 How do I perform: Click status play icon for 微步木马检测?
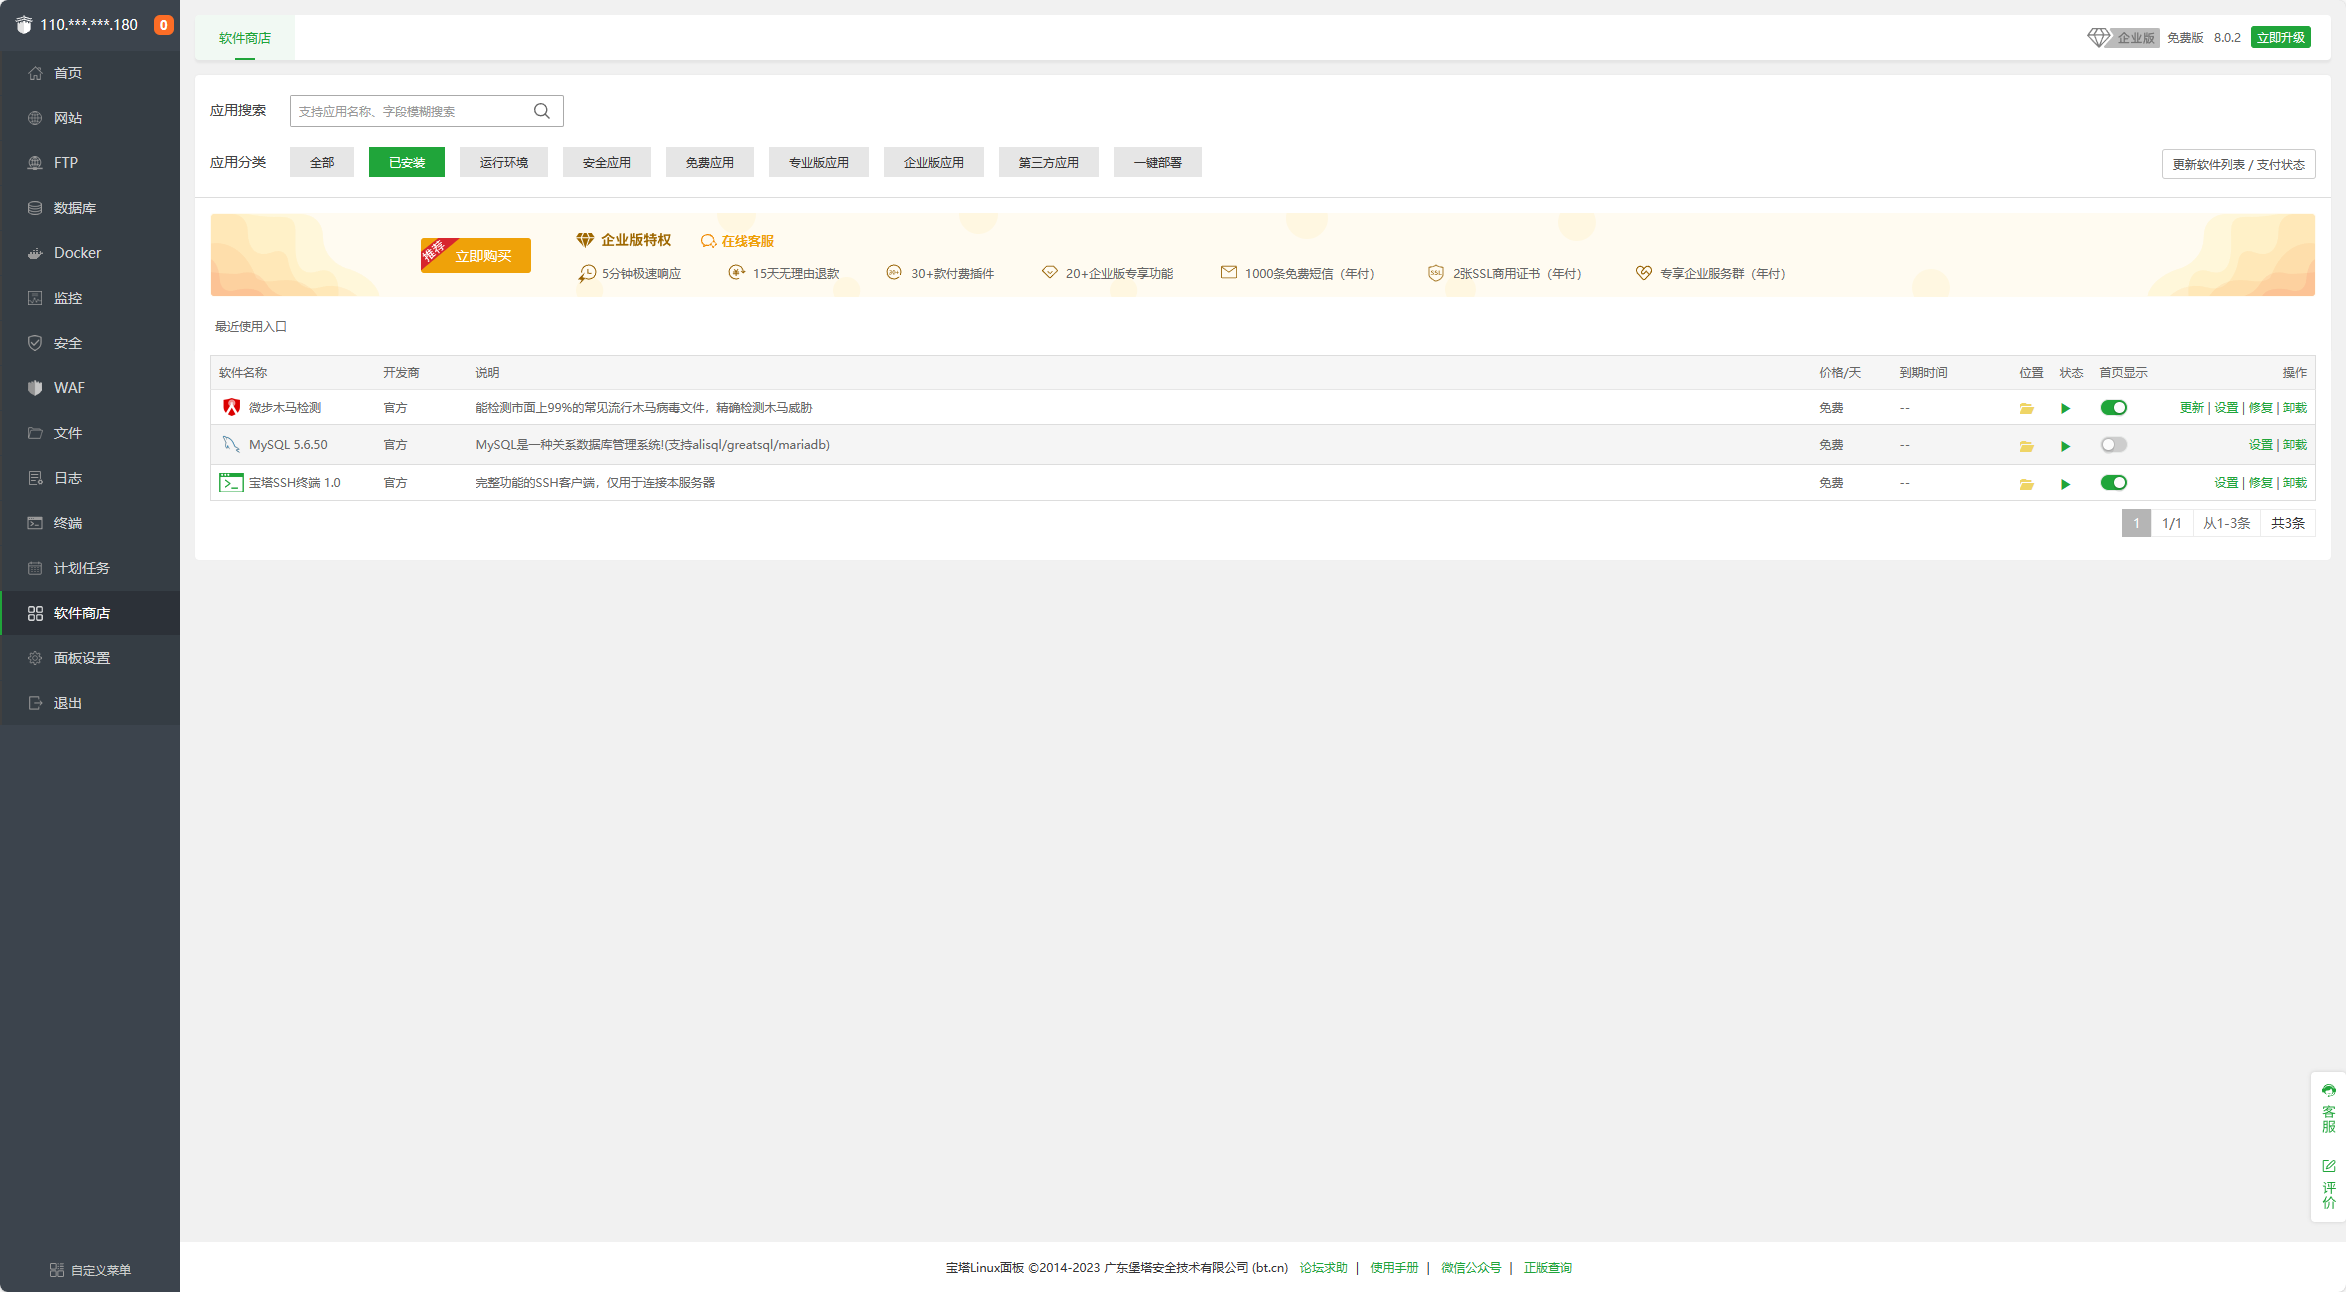coord(2065,408)
